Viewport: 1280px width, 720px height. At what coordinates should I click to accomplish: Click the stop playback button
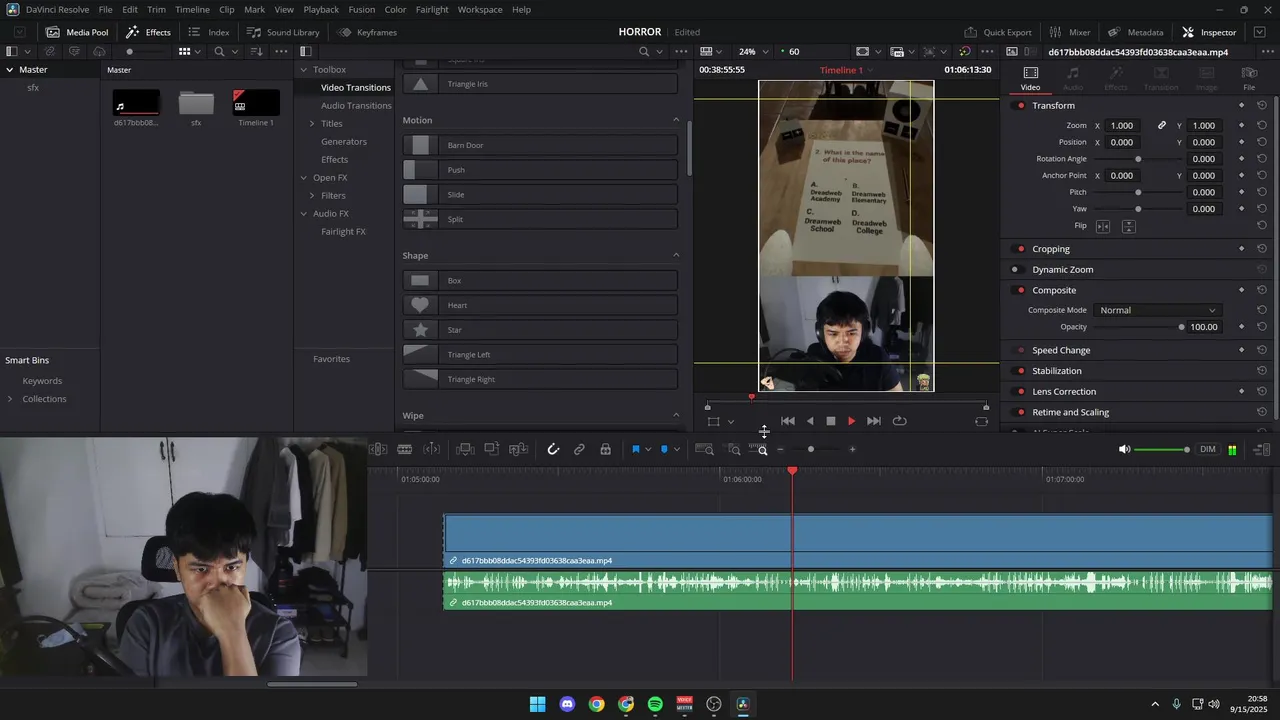coord(830,421)
